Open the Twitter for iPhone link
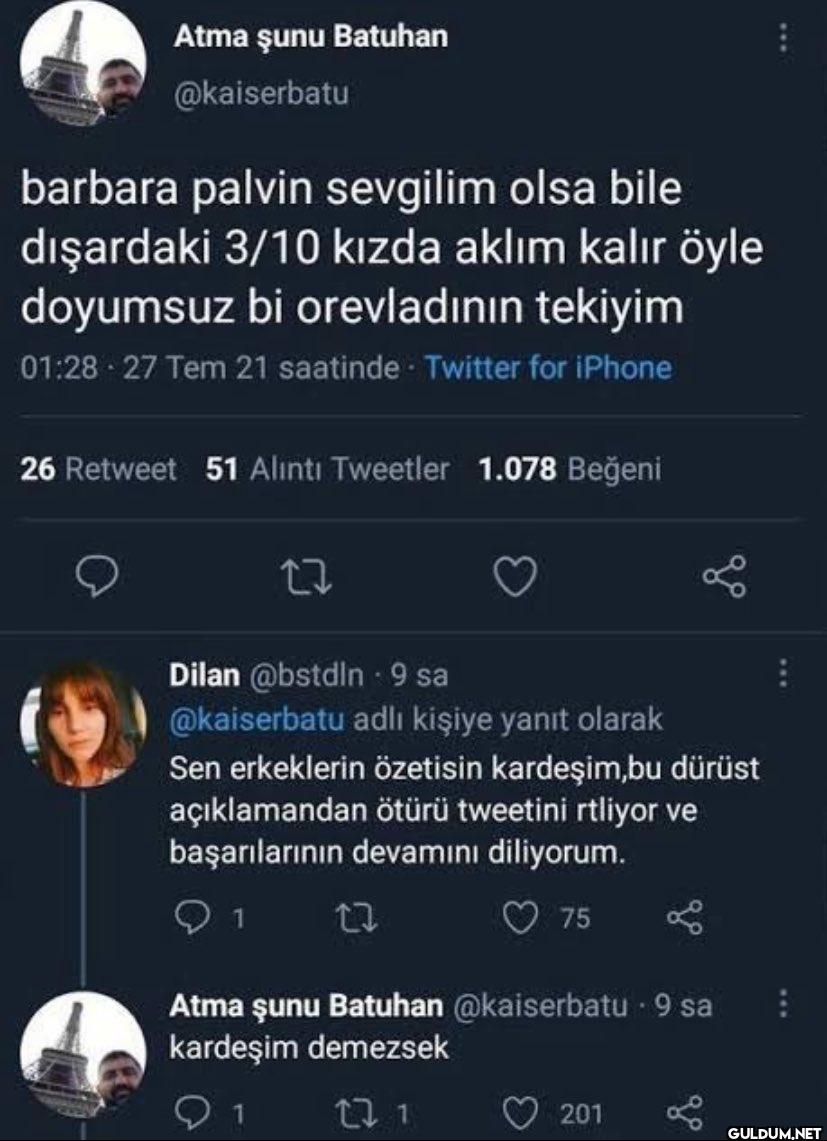The height and width of the screenshot is (1141, 827). pos(547,367)
